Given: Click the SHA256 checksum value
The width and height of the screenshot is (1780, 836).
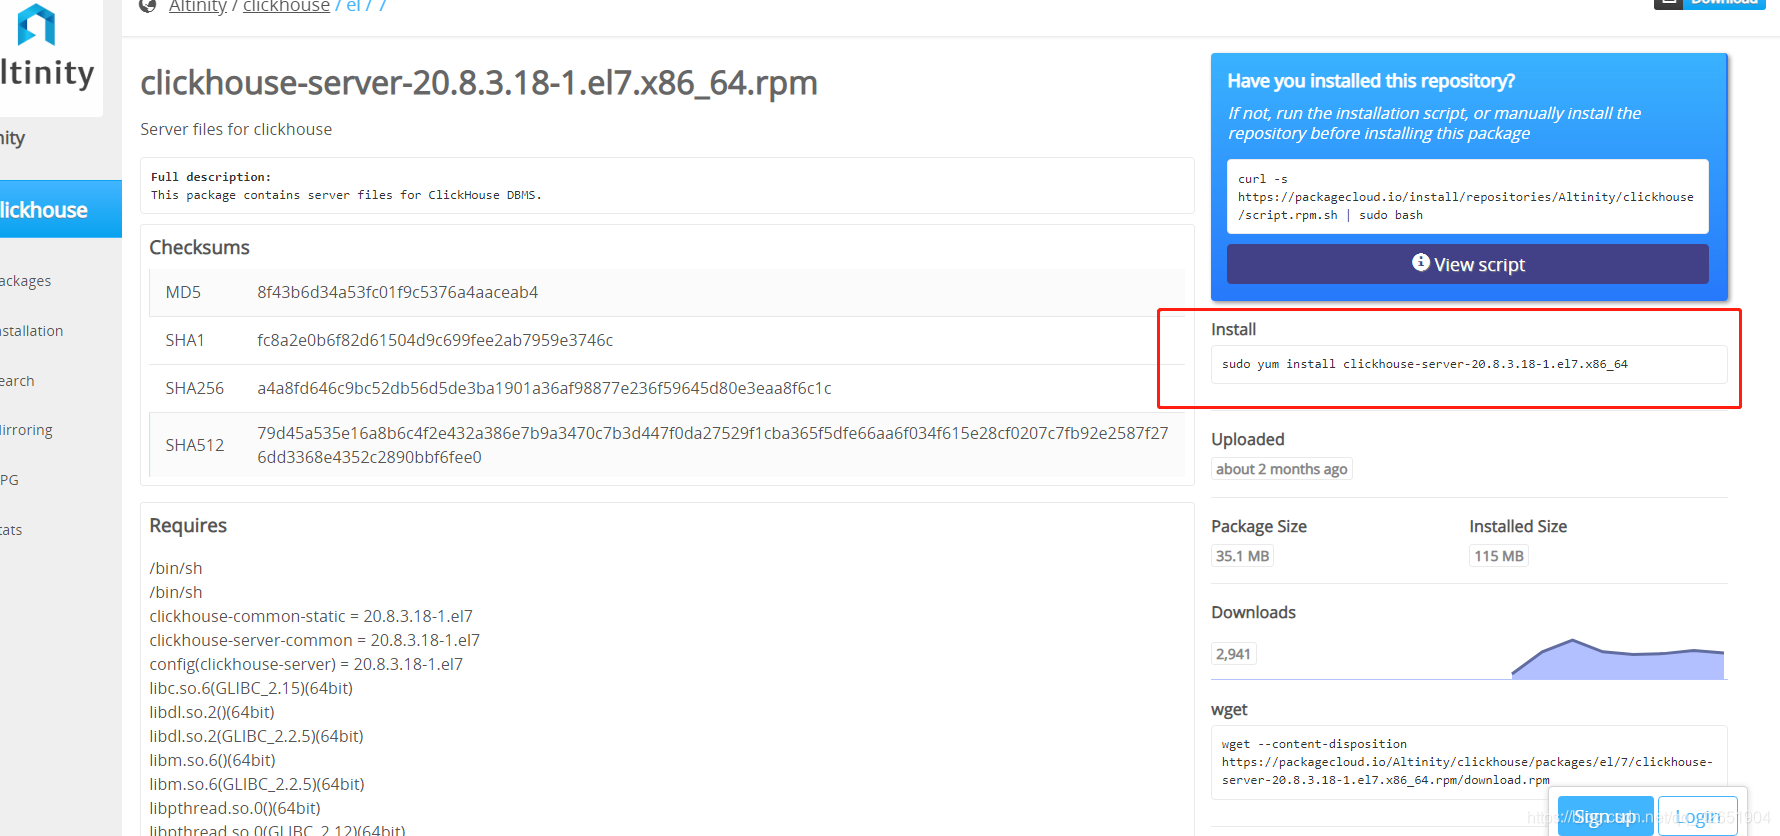Looking at the screenshot, I should pyautogui.click(x=544, y=388).
